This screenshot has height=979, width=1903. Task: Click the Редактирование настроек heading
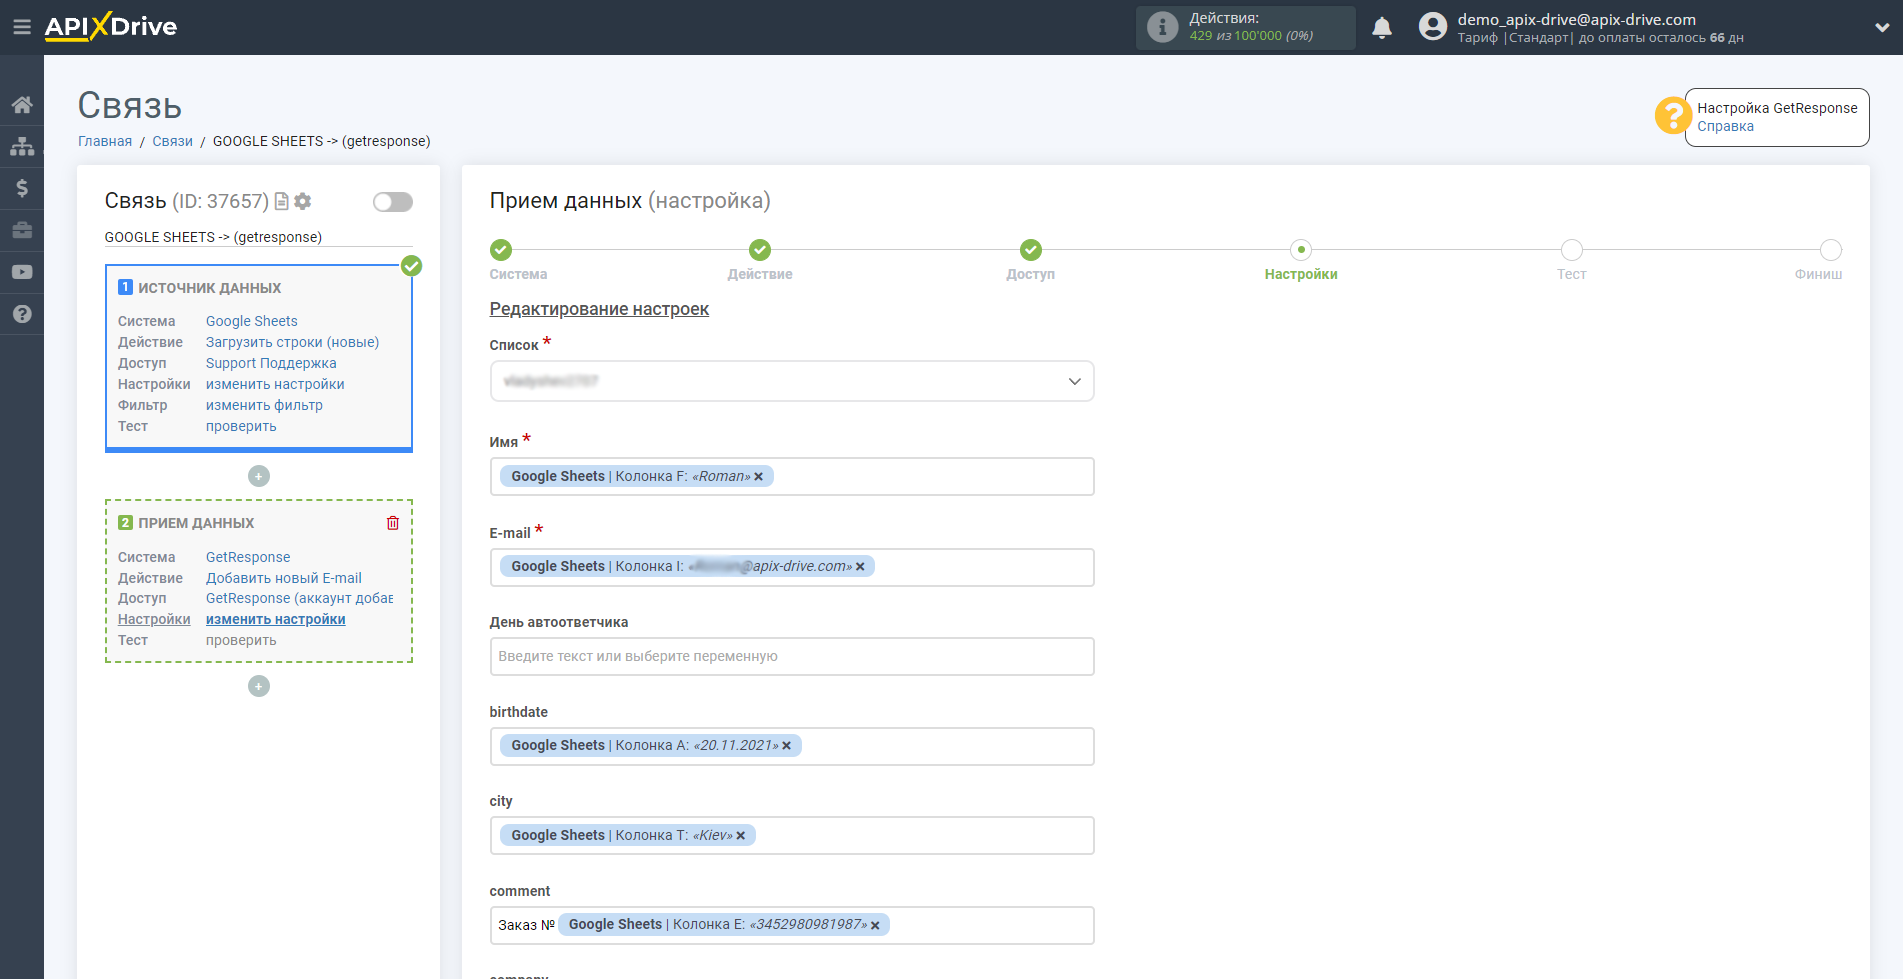[599, 309]
